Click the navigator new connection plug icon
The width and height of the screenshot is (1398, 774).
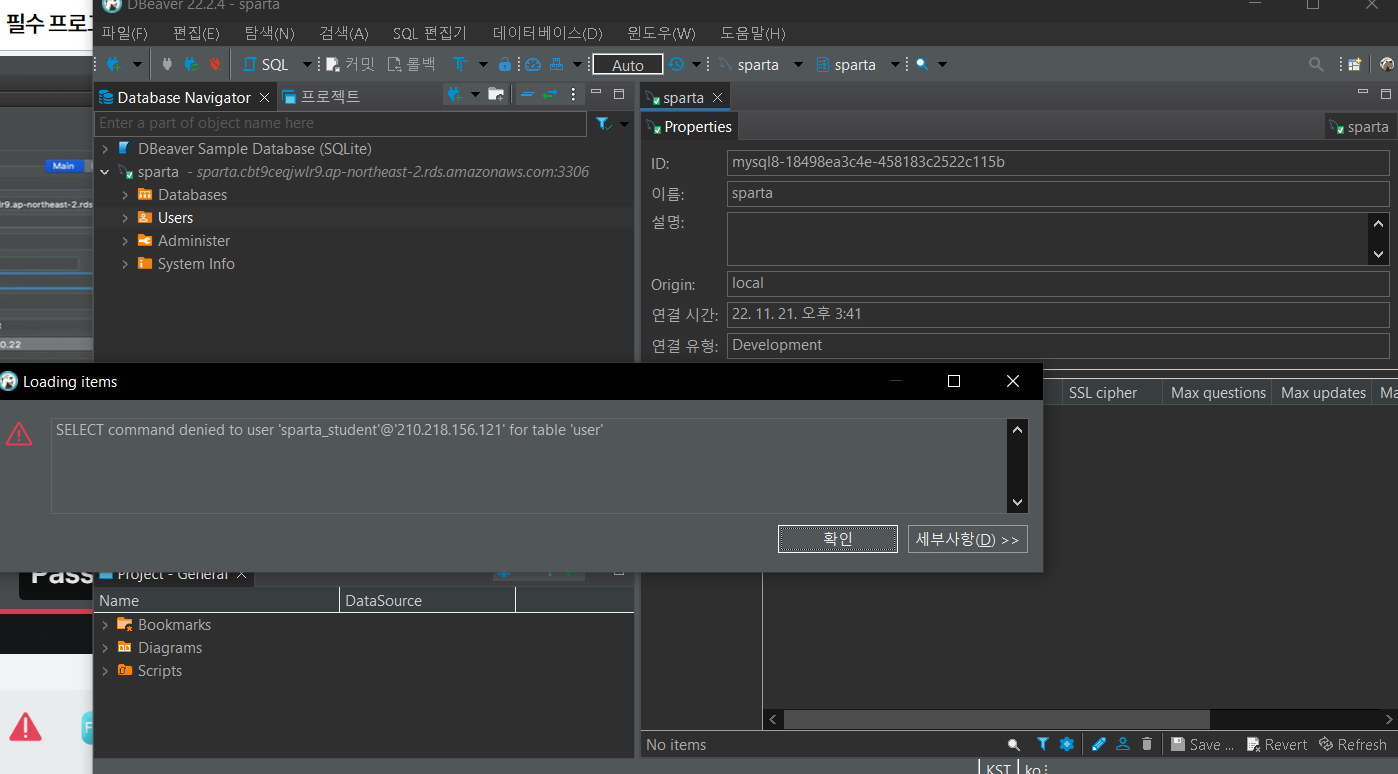(454, 94)
